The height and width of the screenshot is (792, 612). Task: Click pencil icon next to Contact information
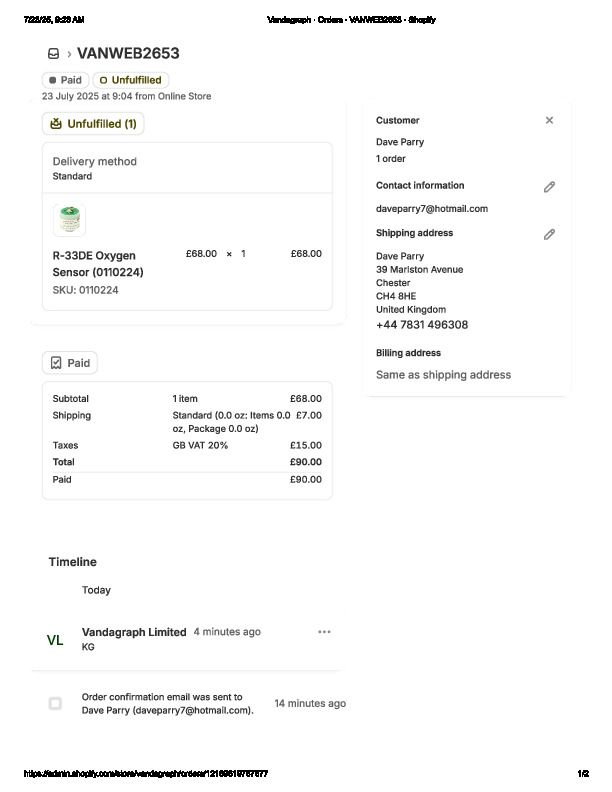pos(549,187)
